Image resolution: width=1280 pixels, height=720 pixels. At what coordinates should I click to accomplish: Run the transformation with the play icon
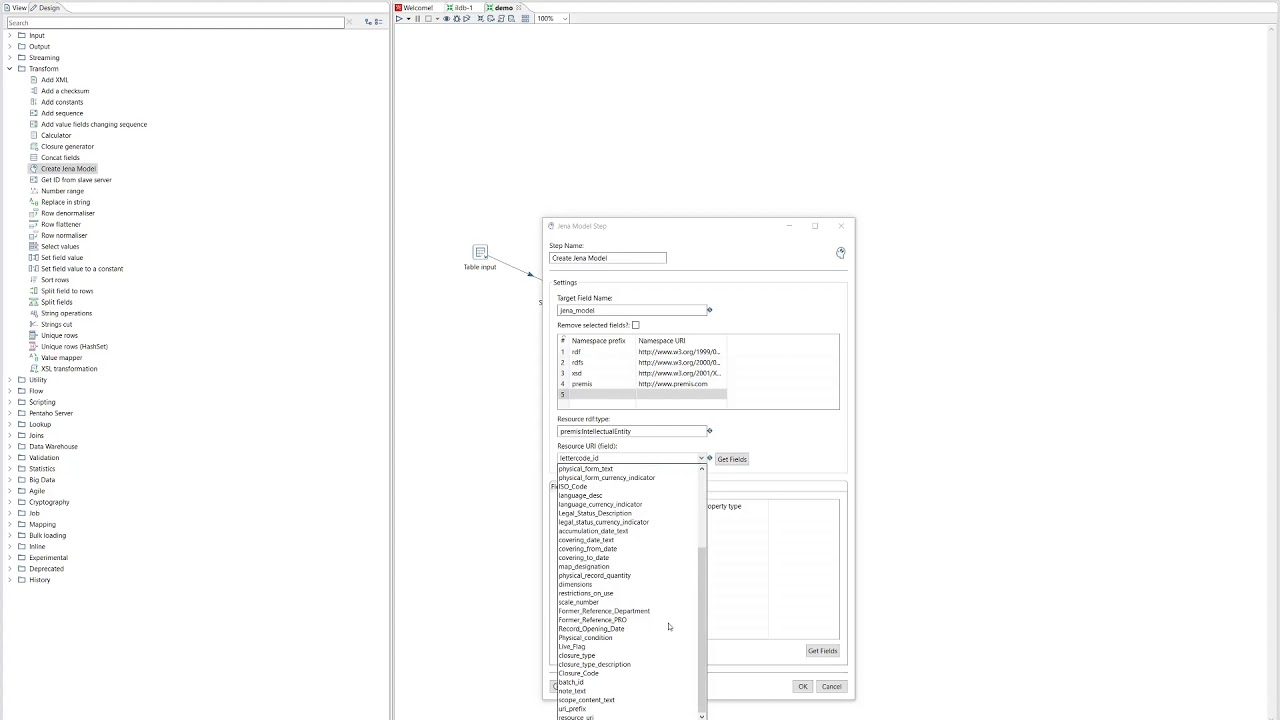point(398,19)
